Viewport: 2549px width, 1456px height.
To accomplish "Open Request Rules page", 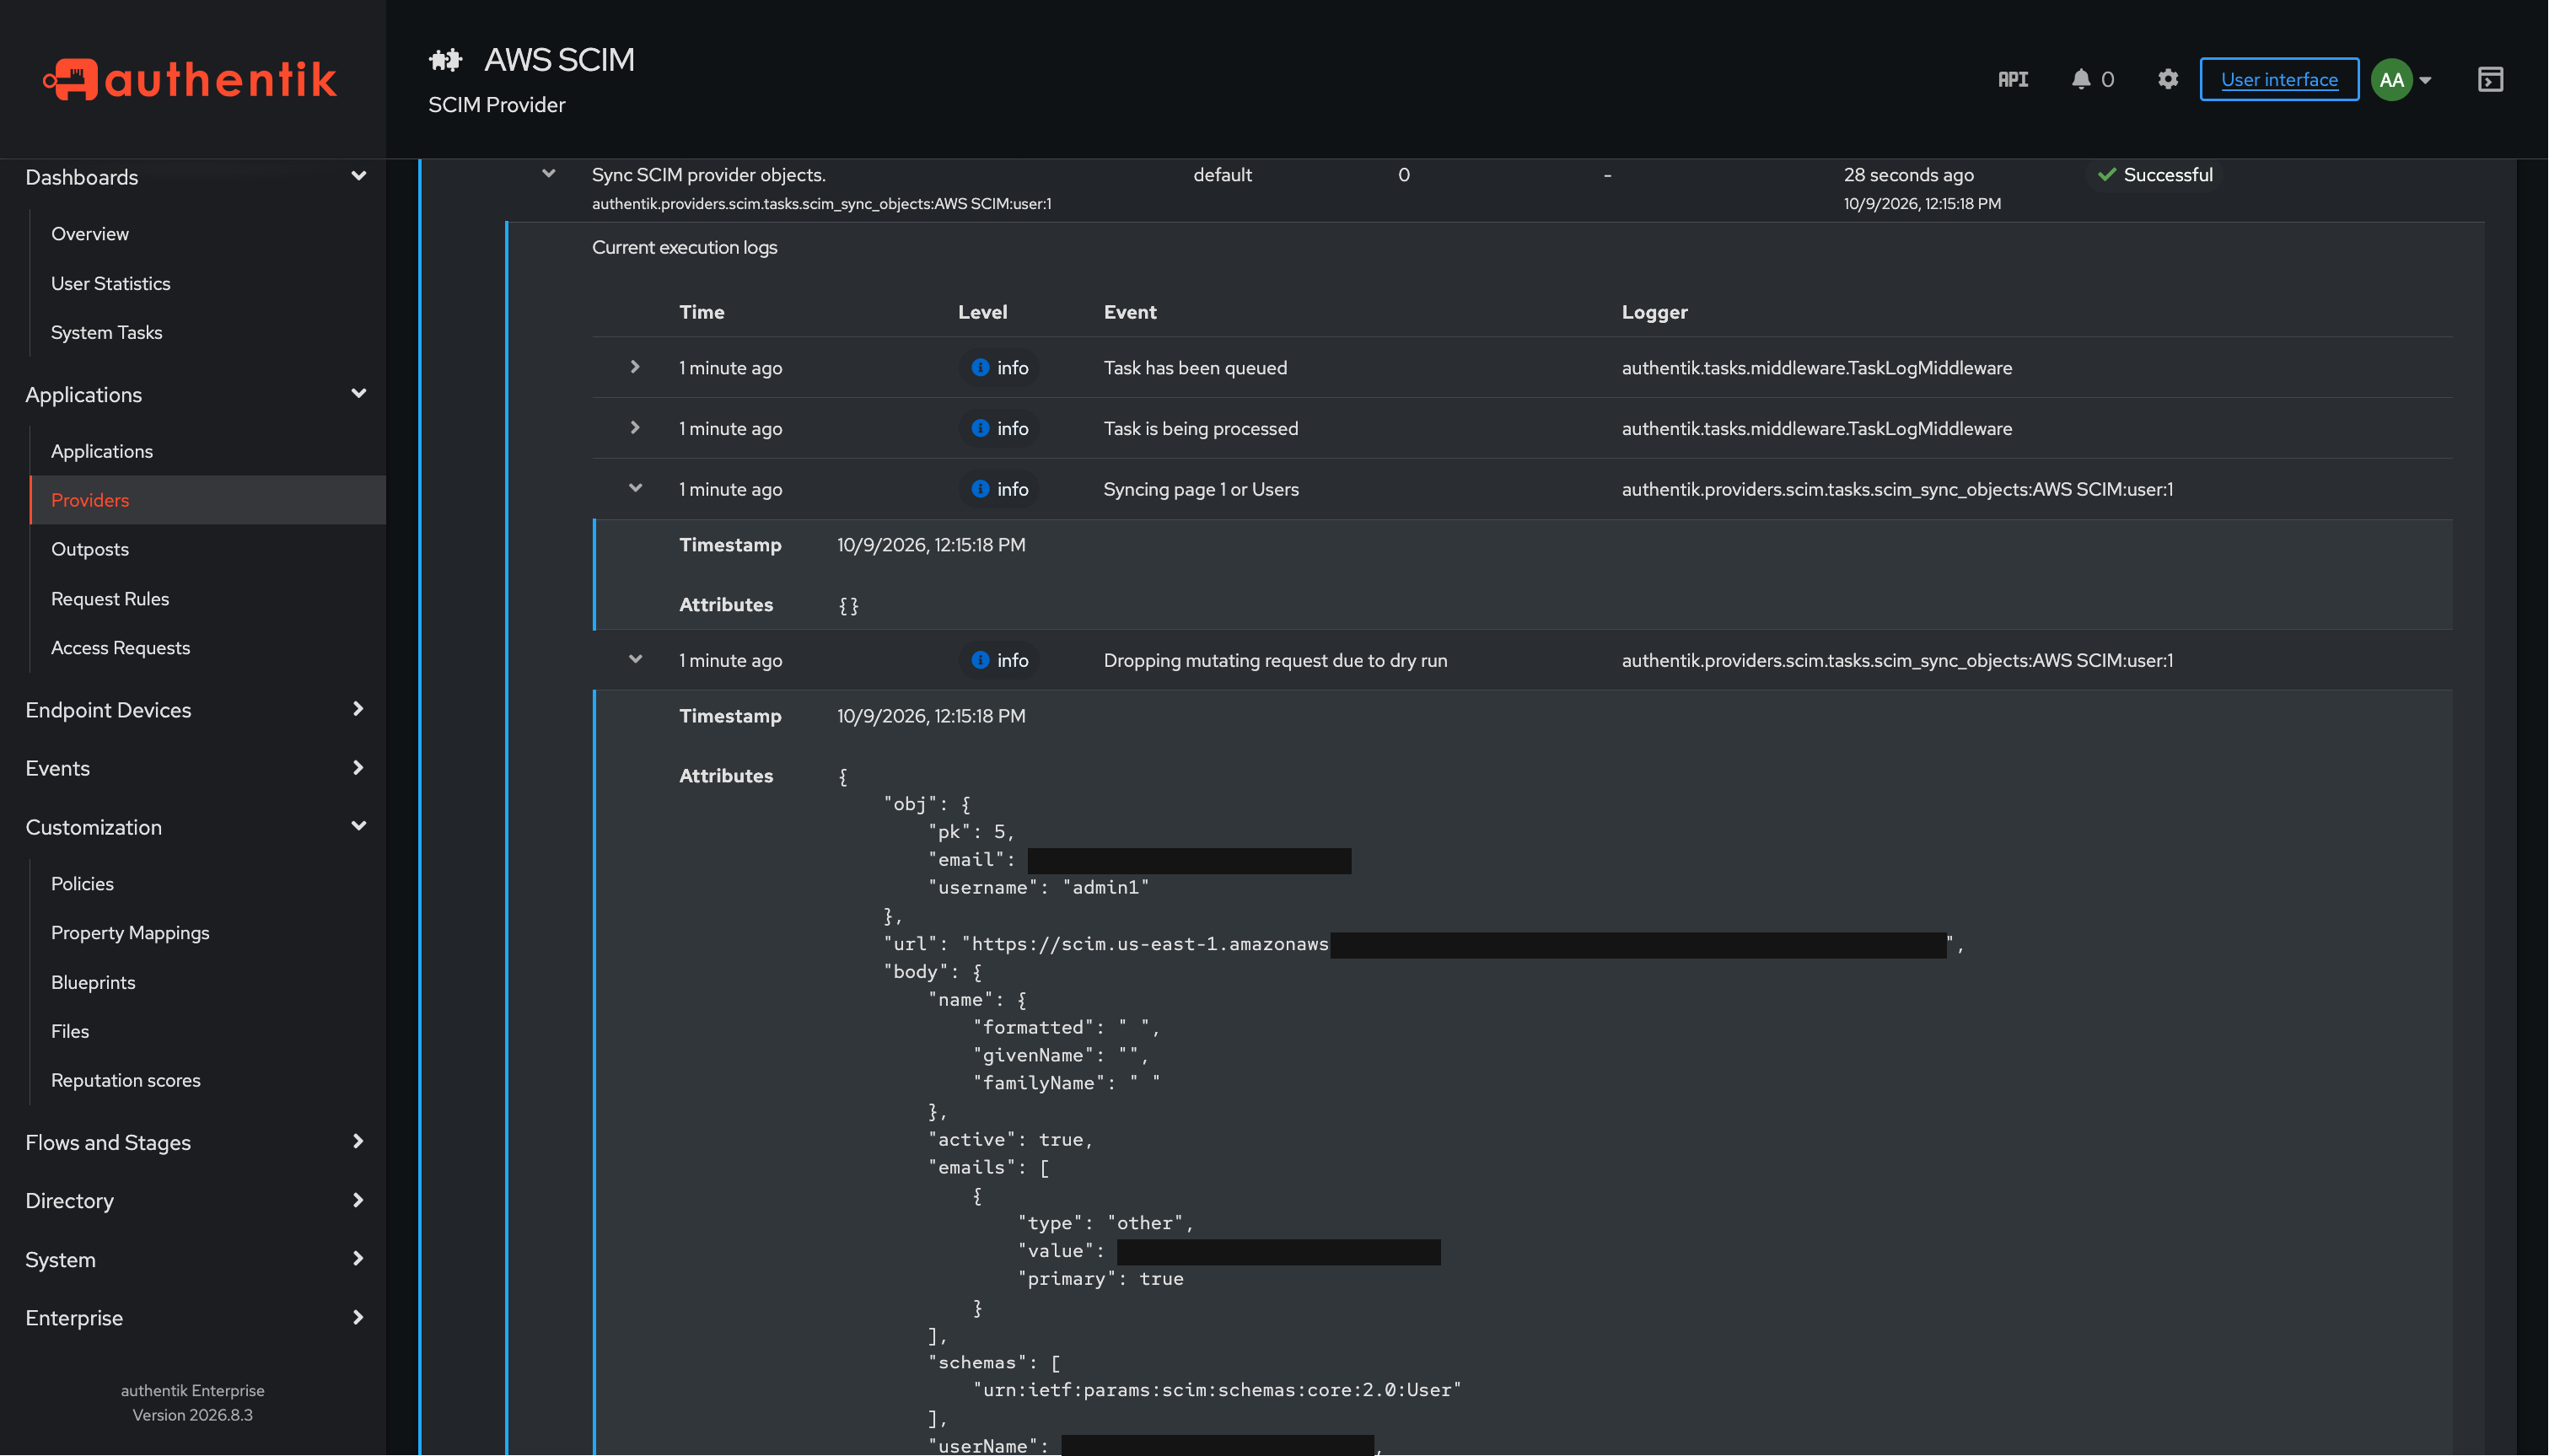I will (x=110, y=599).
